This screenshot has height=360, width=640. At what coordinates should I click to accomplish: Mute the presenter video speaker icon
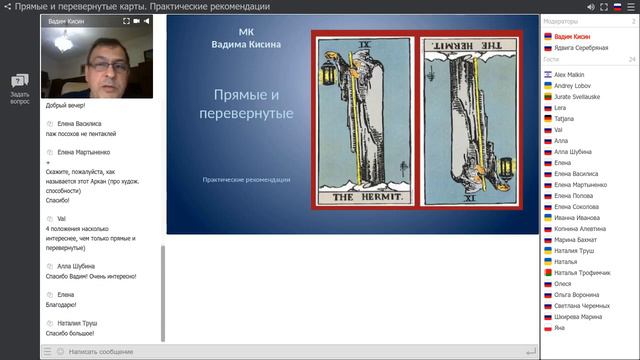(146, 21)
